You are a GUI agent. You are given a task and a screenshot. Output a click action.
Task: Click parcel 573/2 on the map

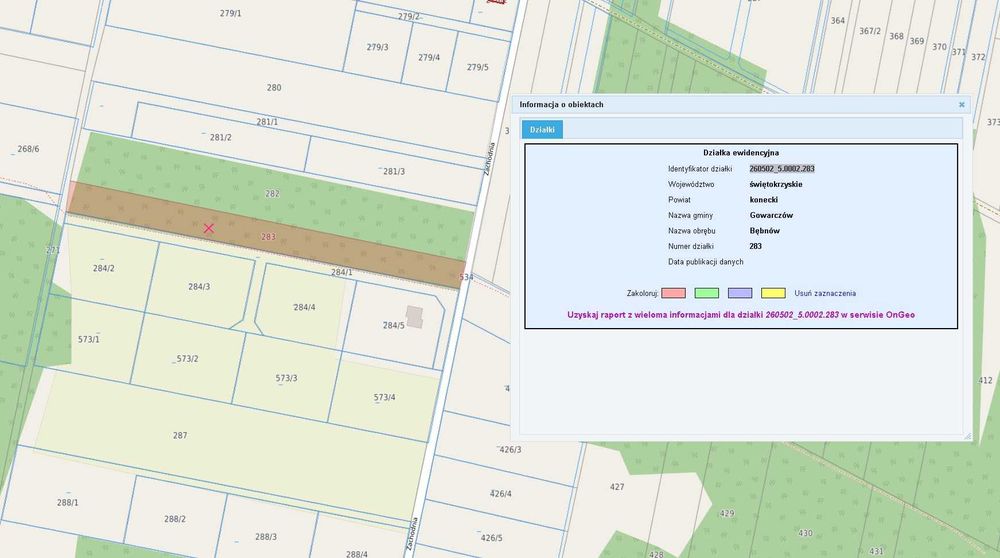(x=187, y=358)
